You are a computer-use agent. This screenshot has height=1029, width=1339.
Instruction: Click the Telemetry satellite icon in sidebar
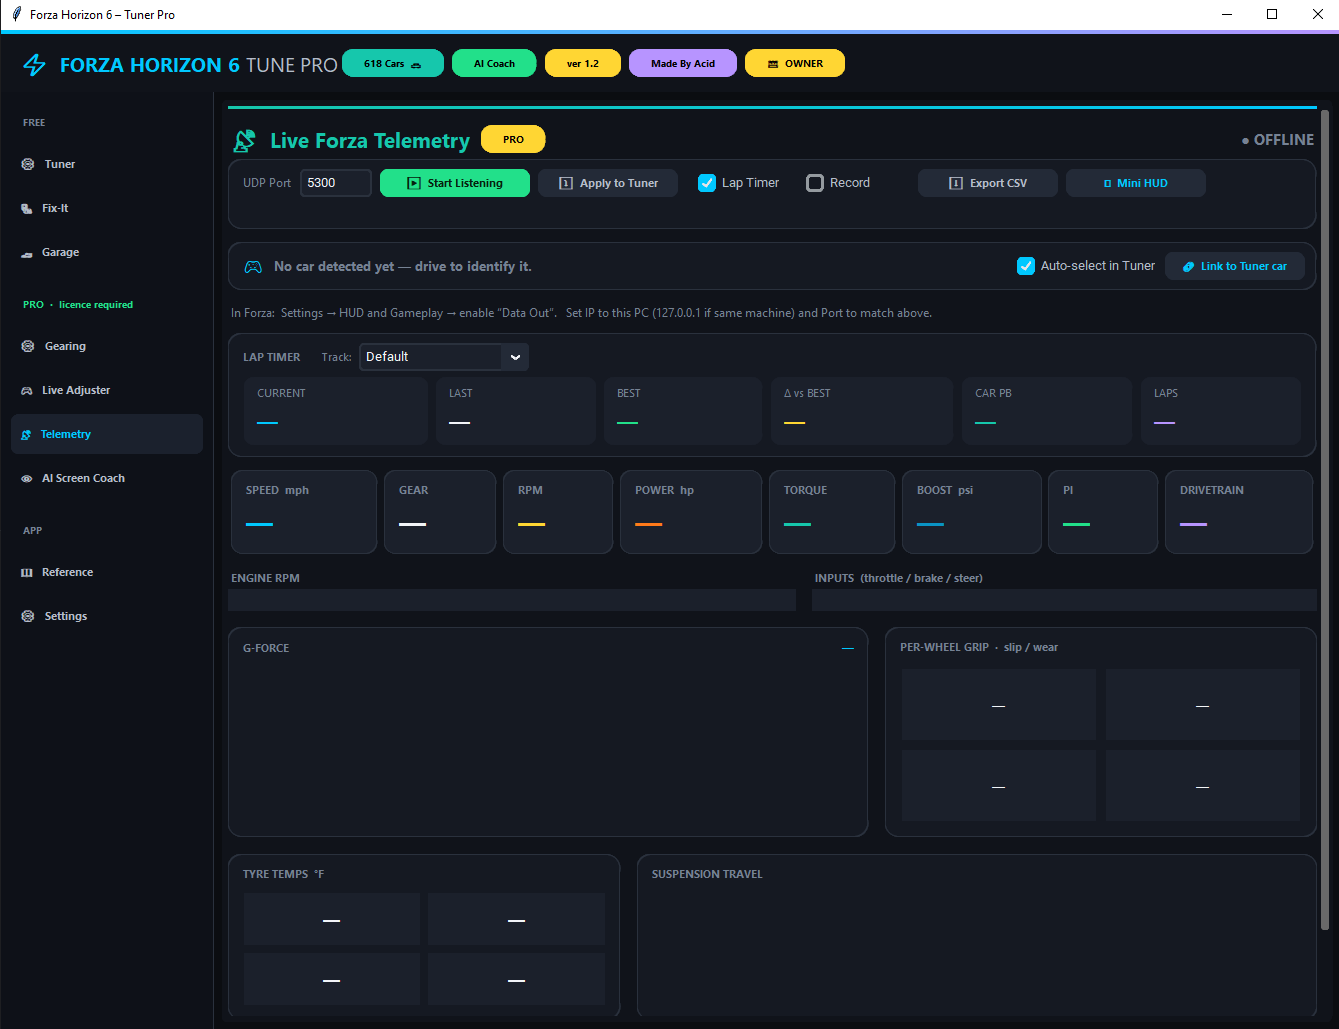[x=27, y=435]
